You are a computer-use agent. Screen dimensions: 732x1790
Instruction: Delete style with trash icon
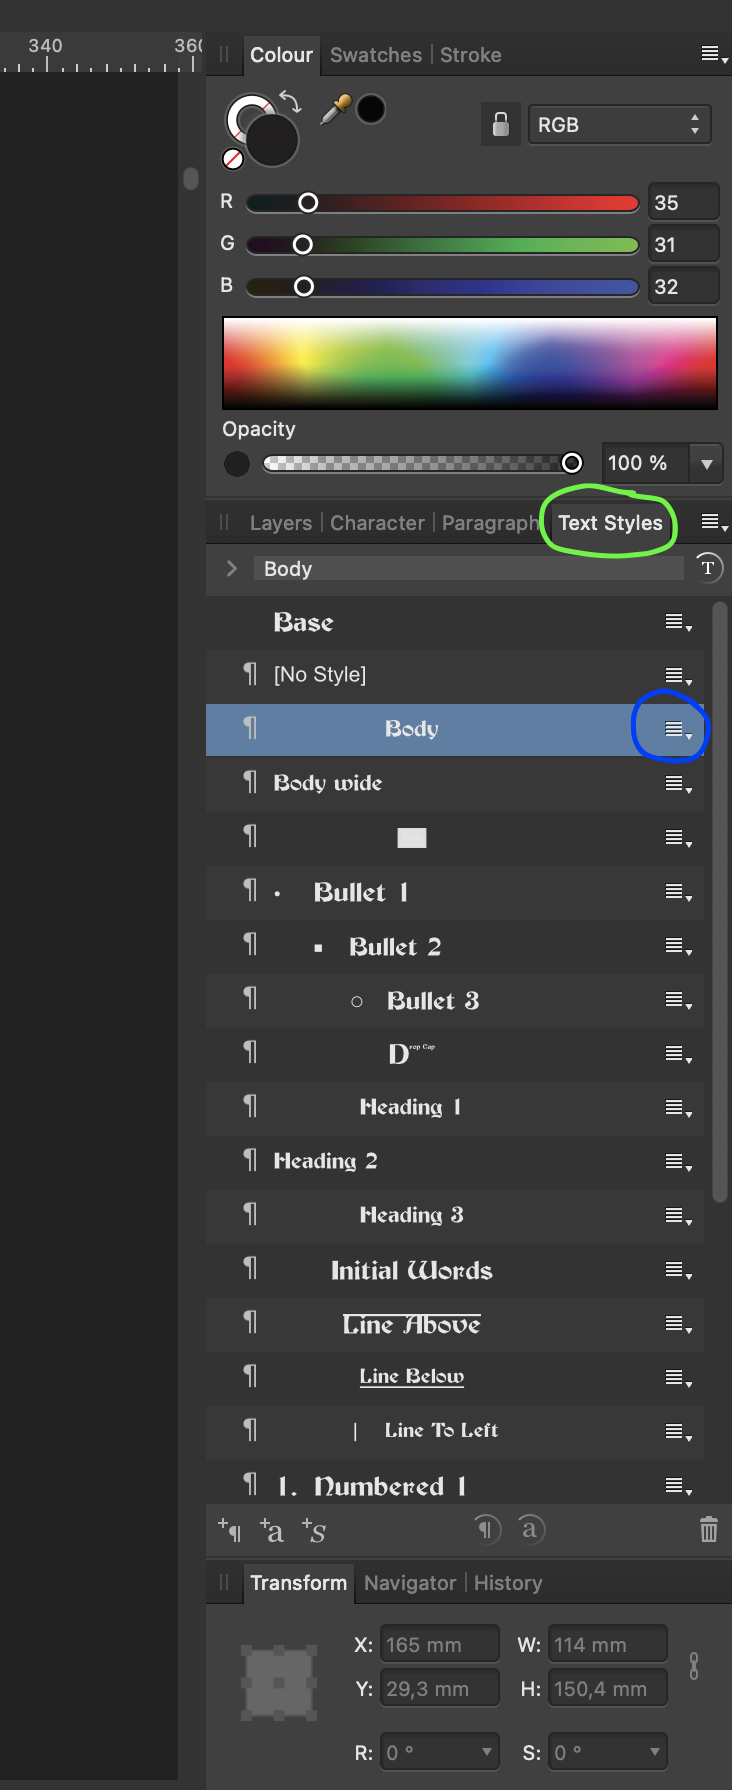708,1529
